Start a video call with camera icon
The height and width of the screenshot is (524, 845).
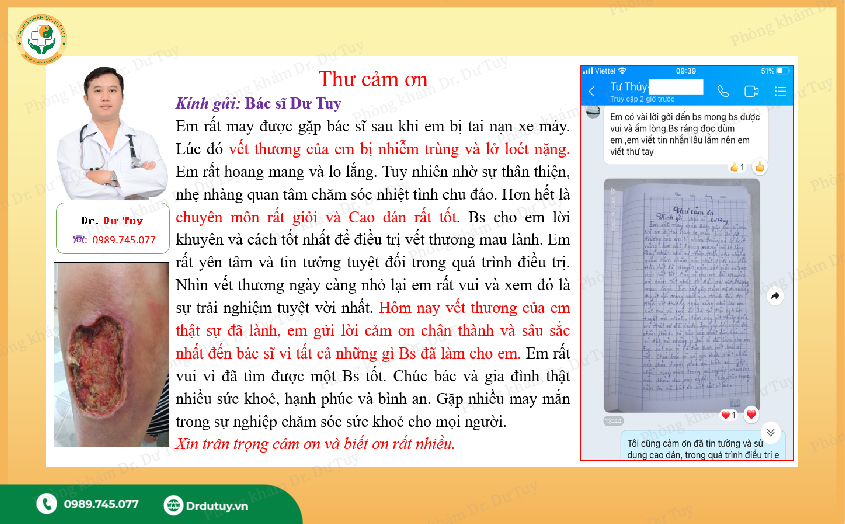click(x=751, y=91)
